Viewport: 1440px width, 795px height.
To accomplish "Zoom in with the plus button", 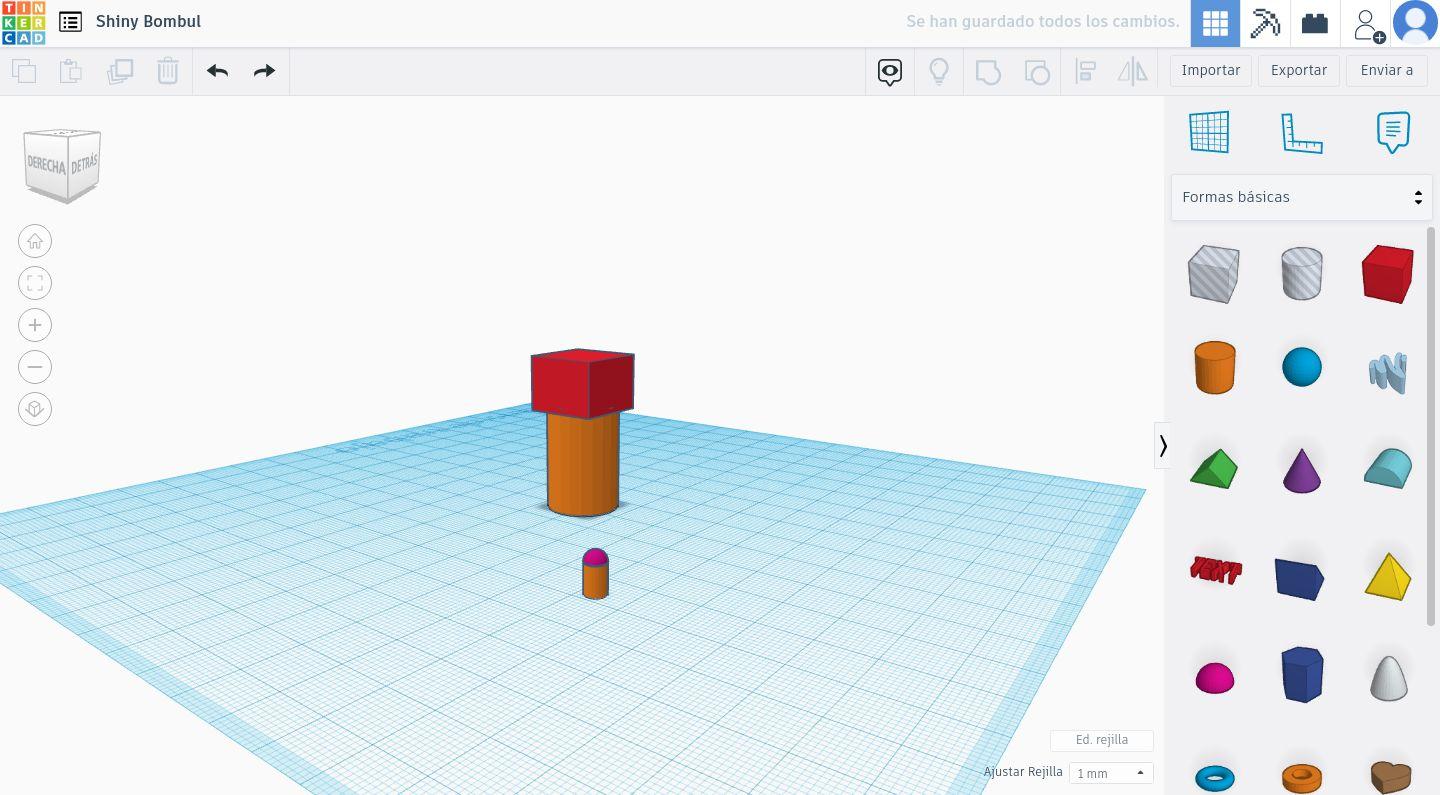I will 35,325.
